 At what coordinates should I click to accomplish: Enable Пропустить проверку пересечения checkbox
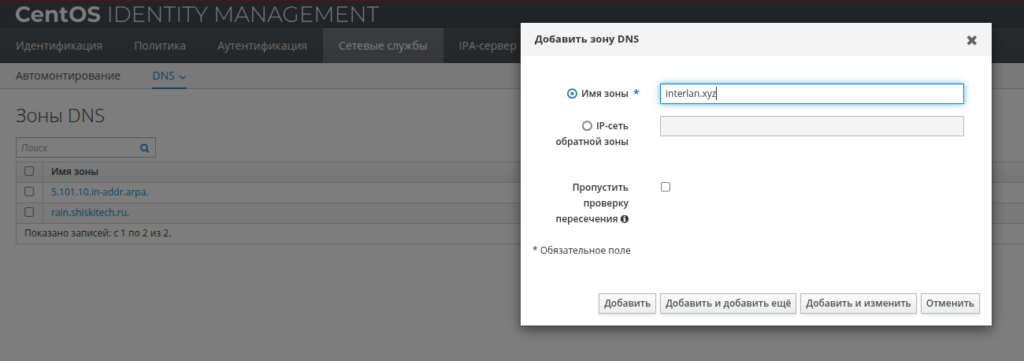click(x=665, y=187)
